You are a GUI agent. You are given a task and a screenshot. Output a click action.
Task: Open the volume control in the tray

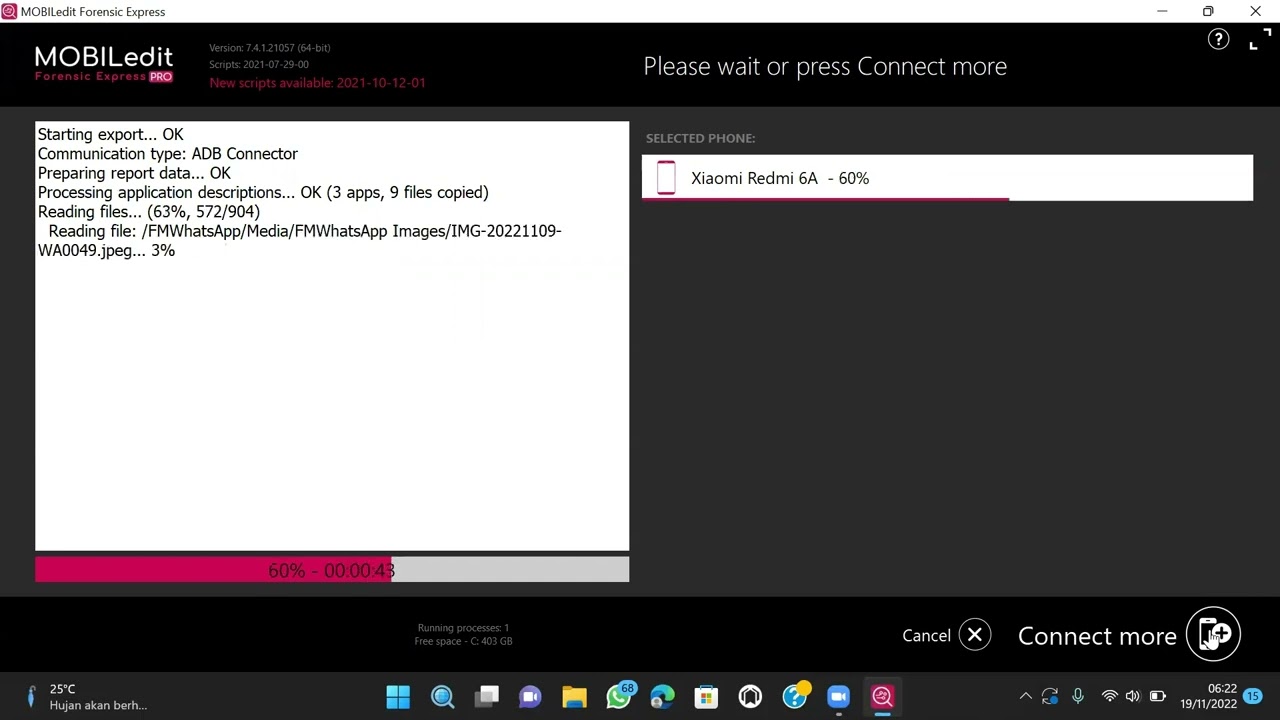point(1133,697)
